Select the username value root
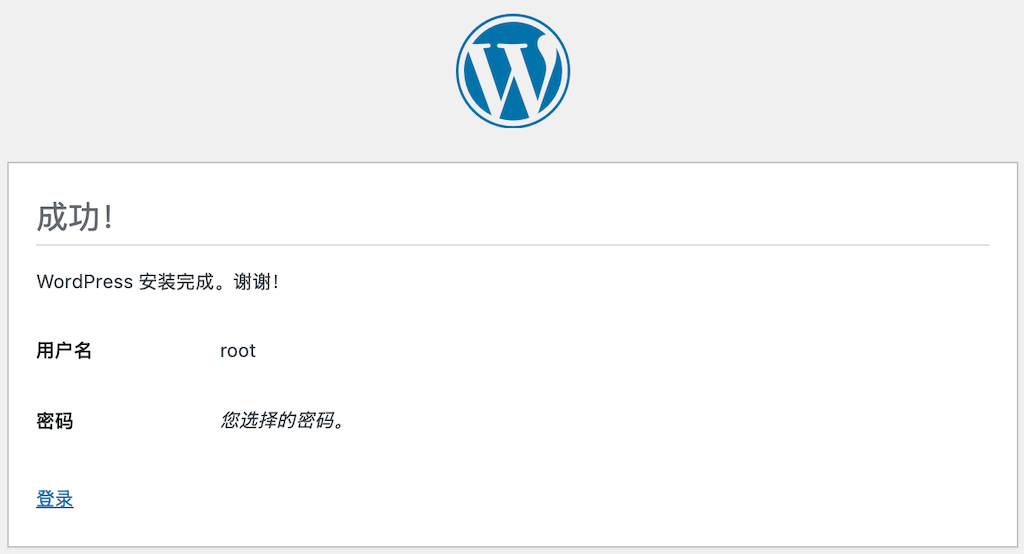 point(238,351)
